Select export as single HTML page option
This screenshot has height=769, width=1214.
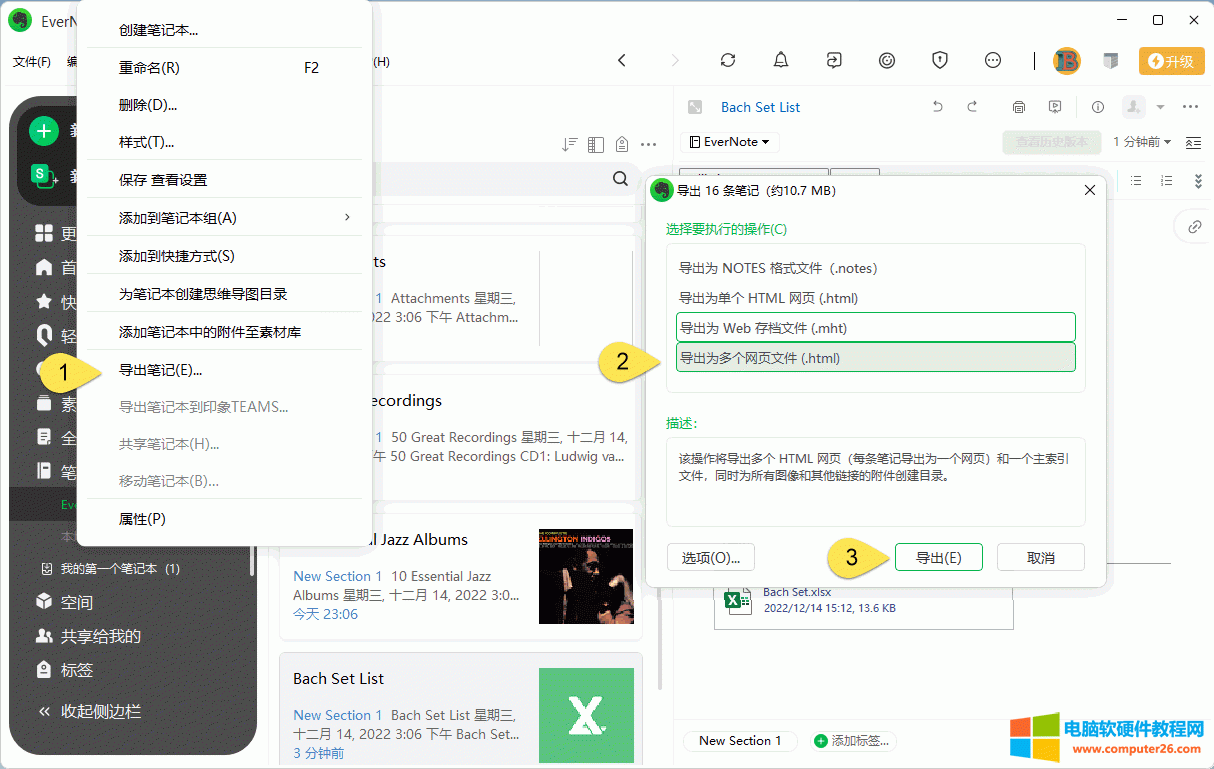768,298
